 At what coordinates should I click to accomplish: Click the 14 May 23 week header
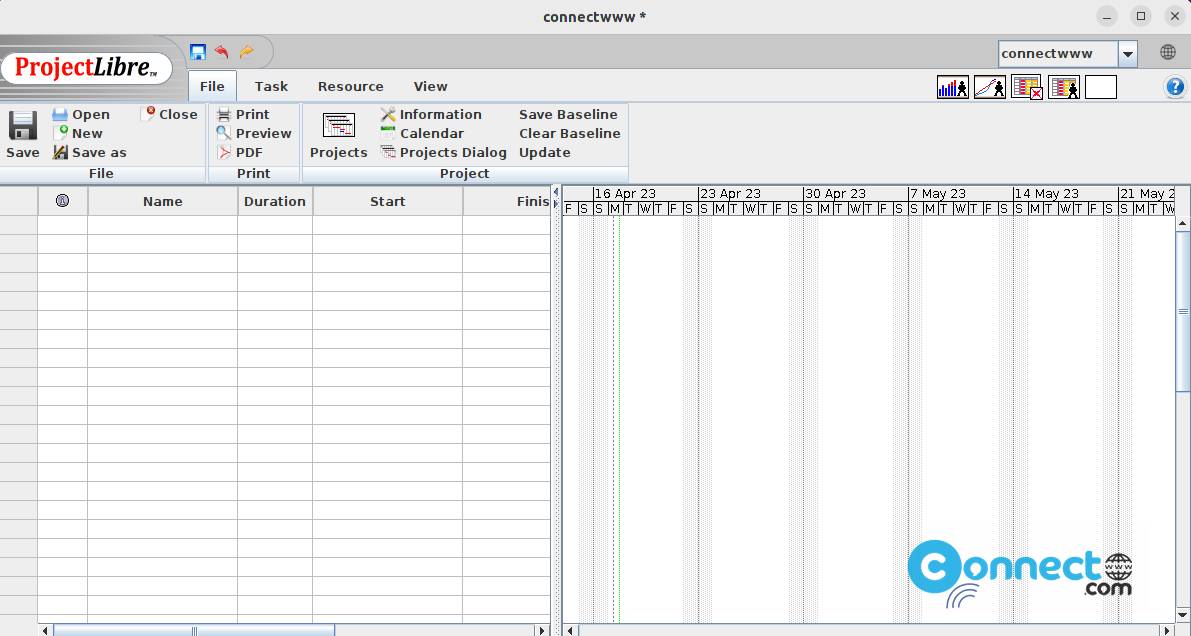coord(1066,194)
